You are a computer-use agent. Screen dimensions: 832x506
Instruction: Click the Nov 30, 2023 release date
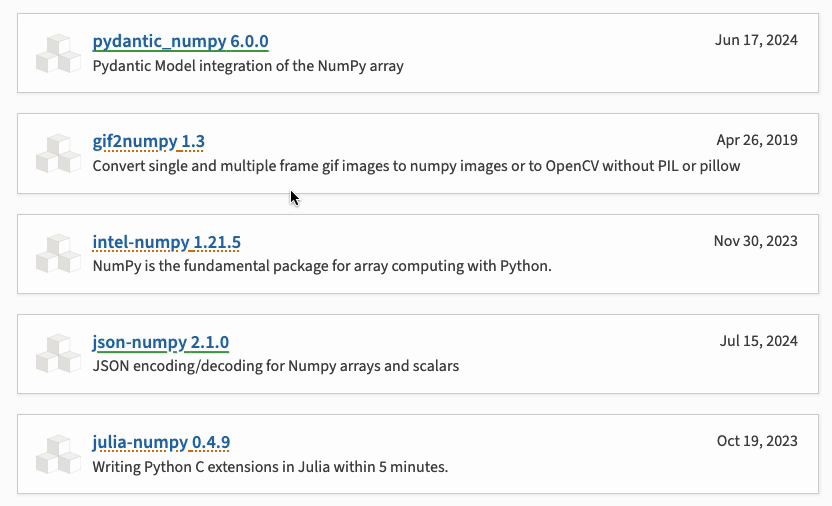(x=755, y=241)
